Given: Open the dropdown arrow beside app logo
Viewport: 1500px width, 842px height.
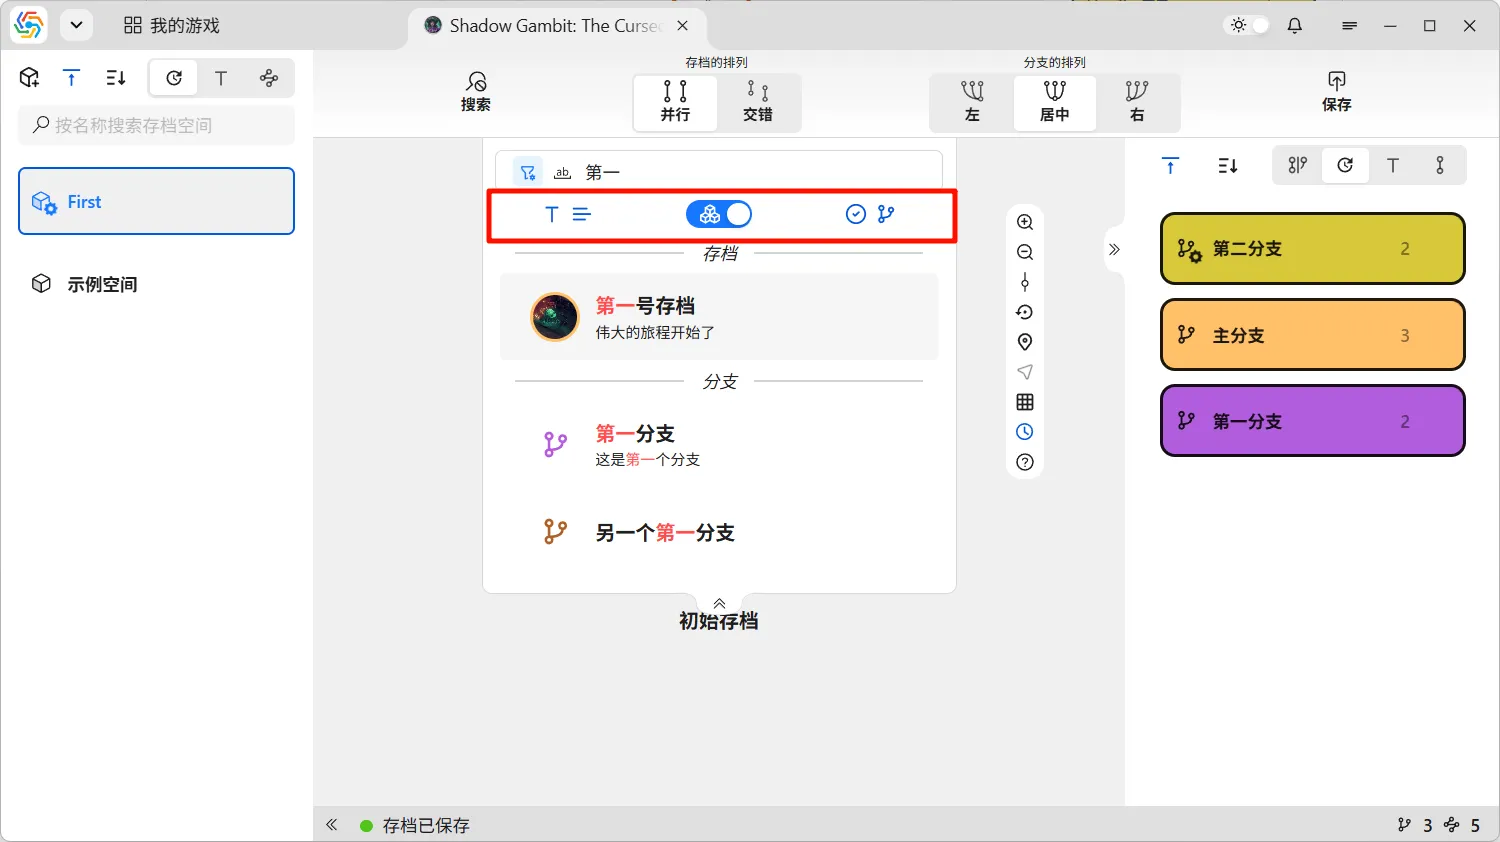Looking at the screenshot, I should [76, 26].
